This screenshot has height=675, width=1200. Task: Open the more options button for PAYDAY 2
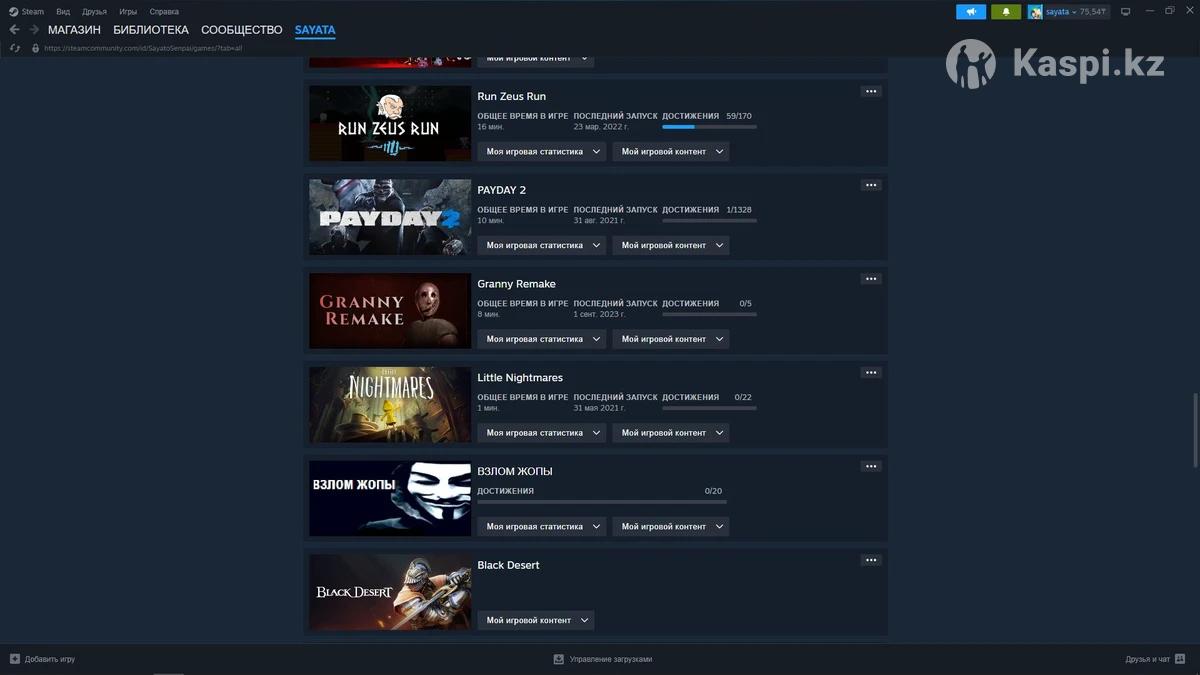coord(871,185)
